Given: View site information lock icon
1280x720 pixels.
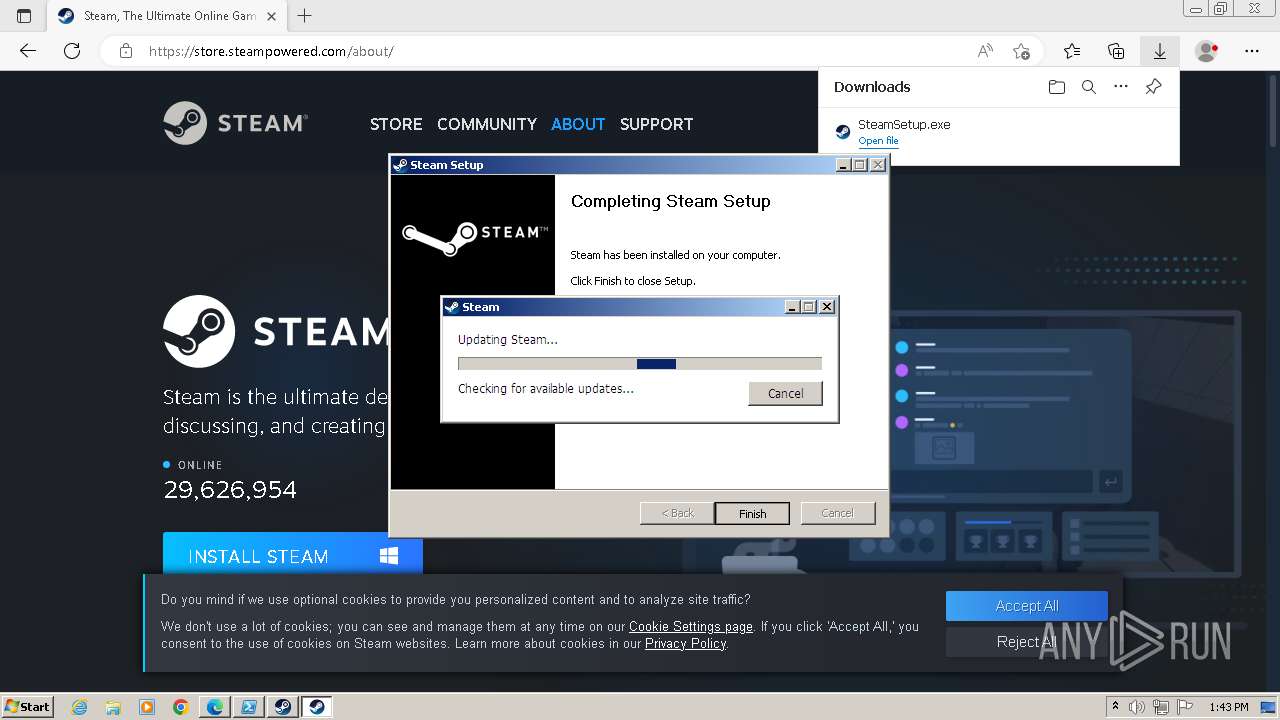Looking at the screenshot, I should point(126,51).
